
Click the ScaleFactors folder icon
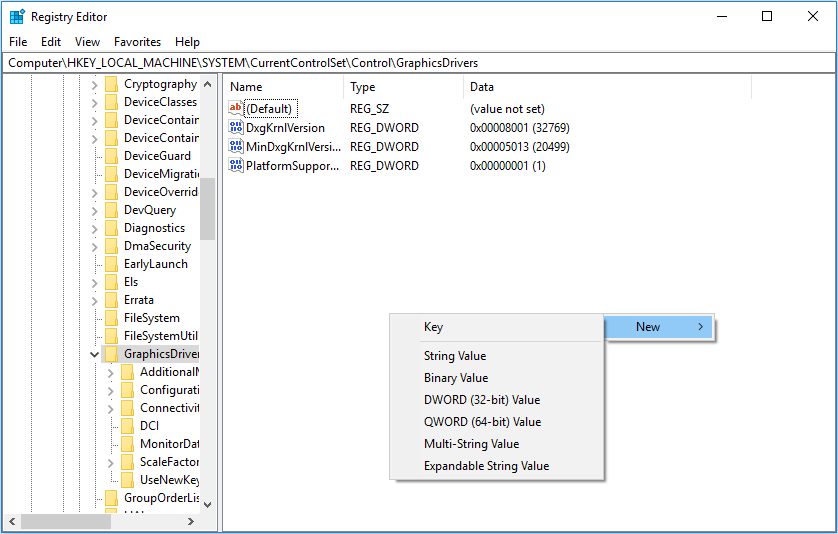coord(127,461)
